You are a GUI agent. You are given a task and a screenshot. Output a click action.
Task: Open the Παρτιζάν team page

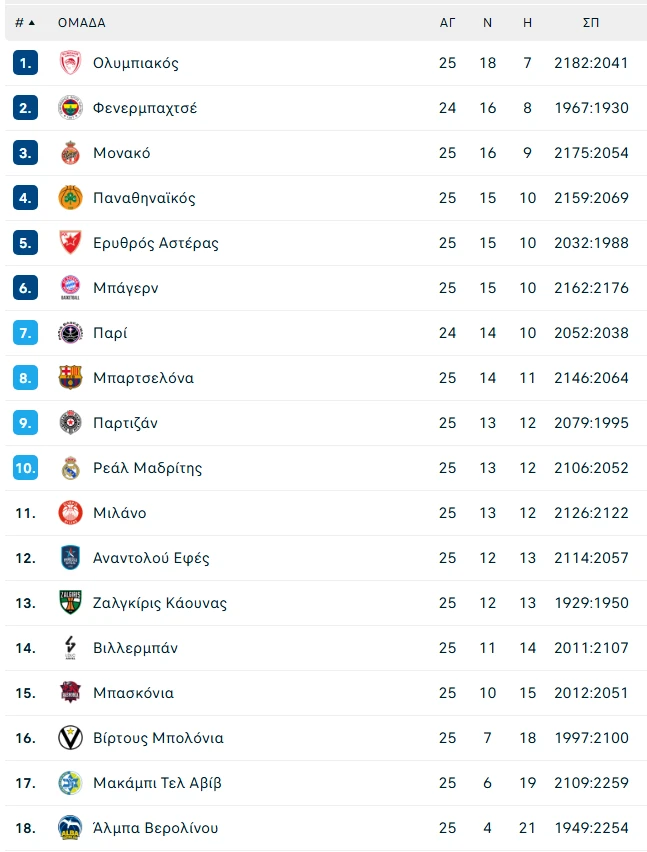(125, 423)
